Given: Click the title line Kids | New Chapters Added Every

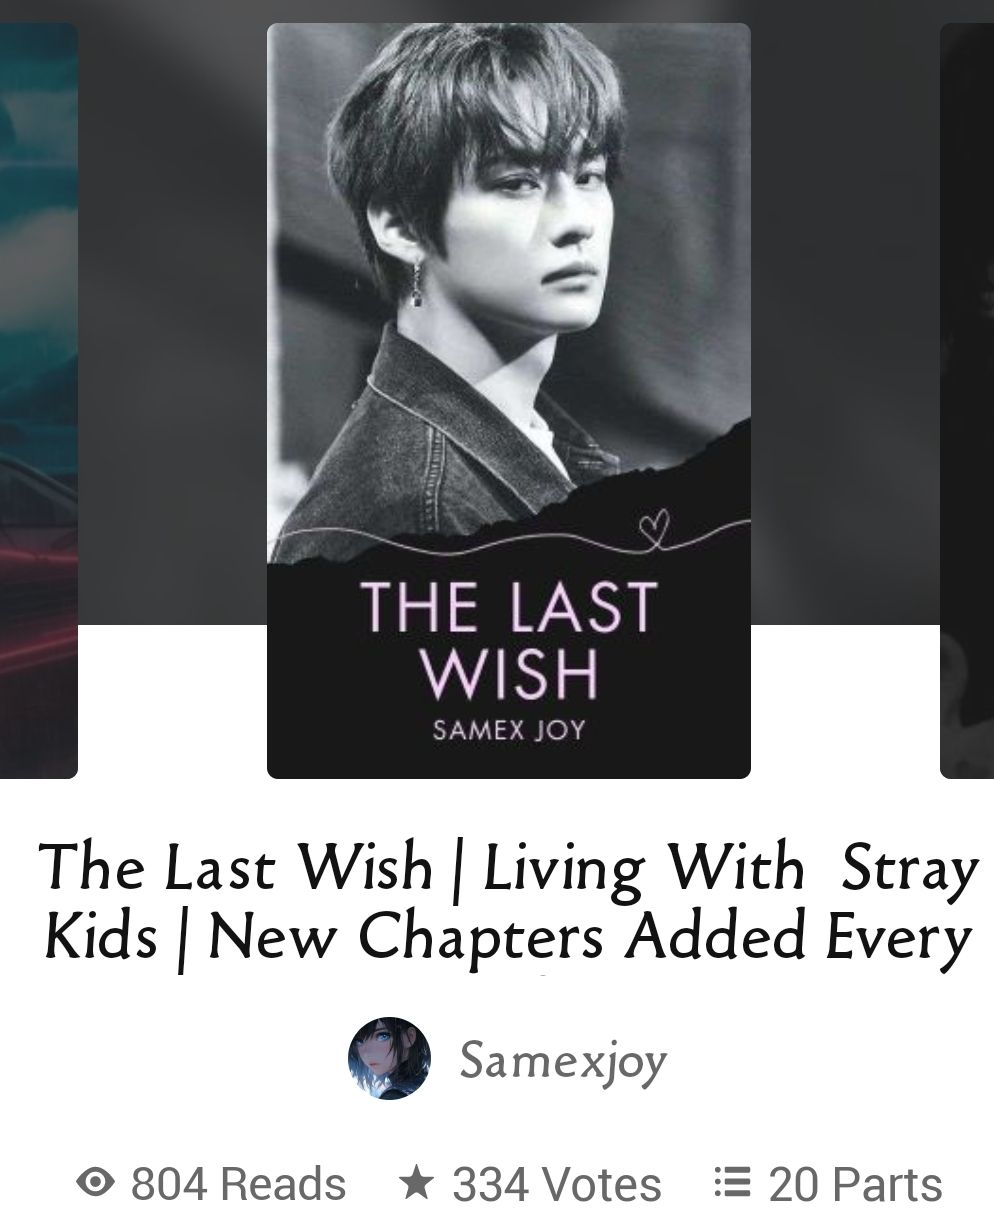Looking at the screenshot, I should click(508, 937).
